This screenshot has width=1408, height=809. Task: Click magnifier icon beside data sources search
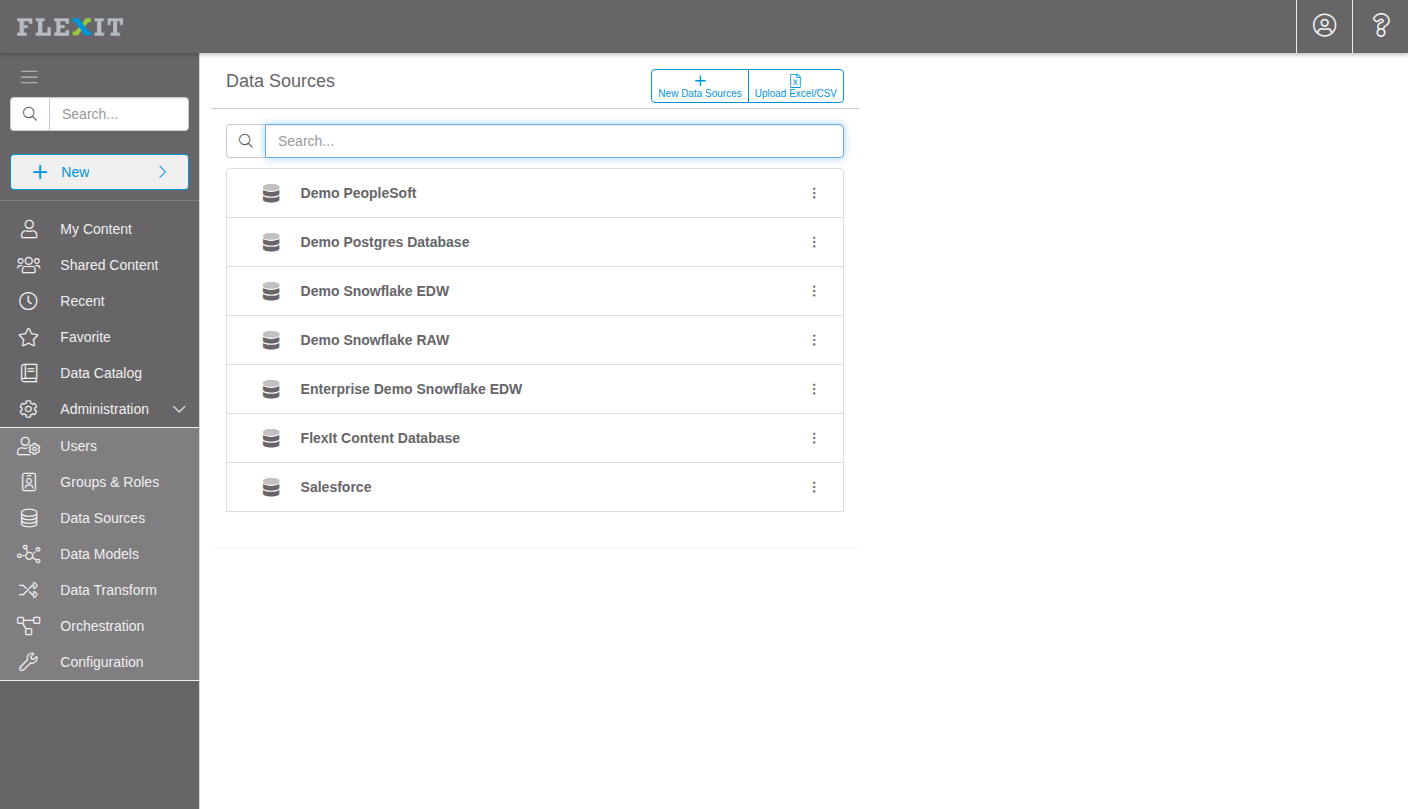pyautogui.click(x=246, y=141)
